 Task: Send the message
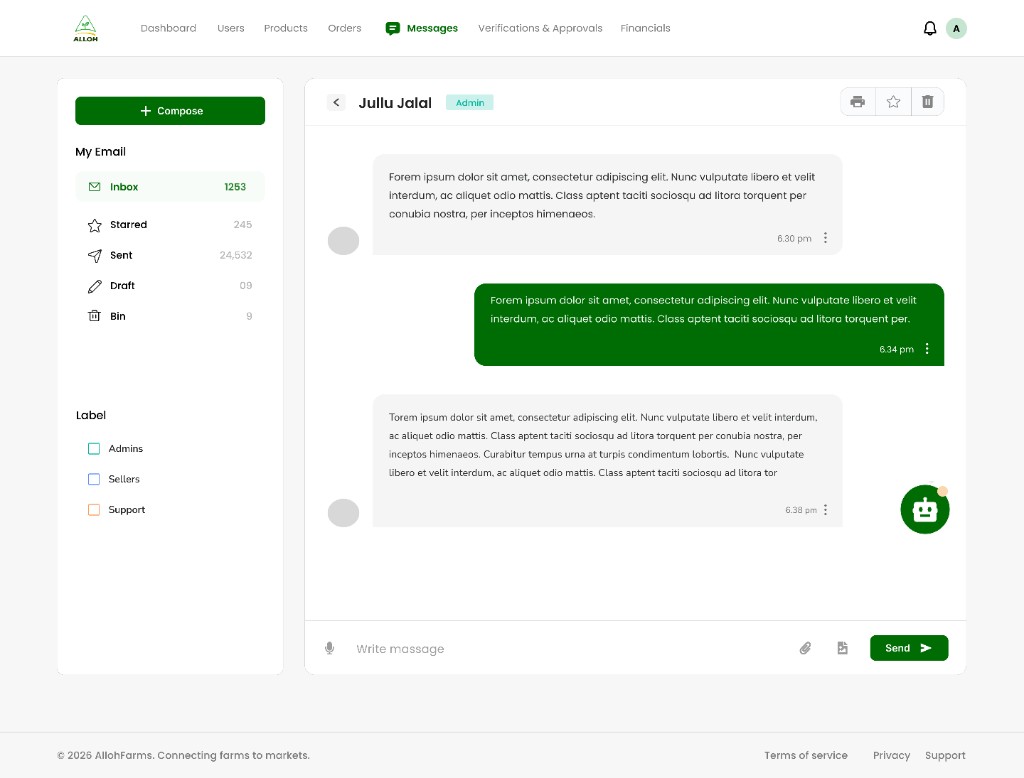point(908,648)
